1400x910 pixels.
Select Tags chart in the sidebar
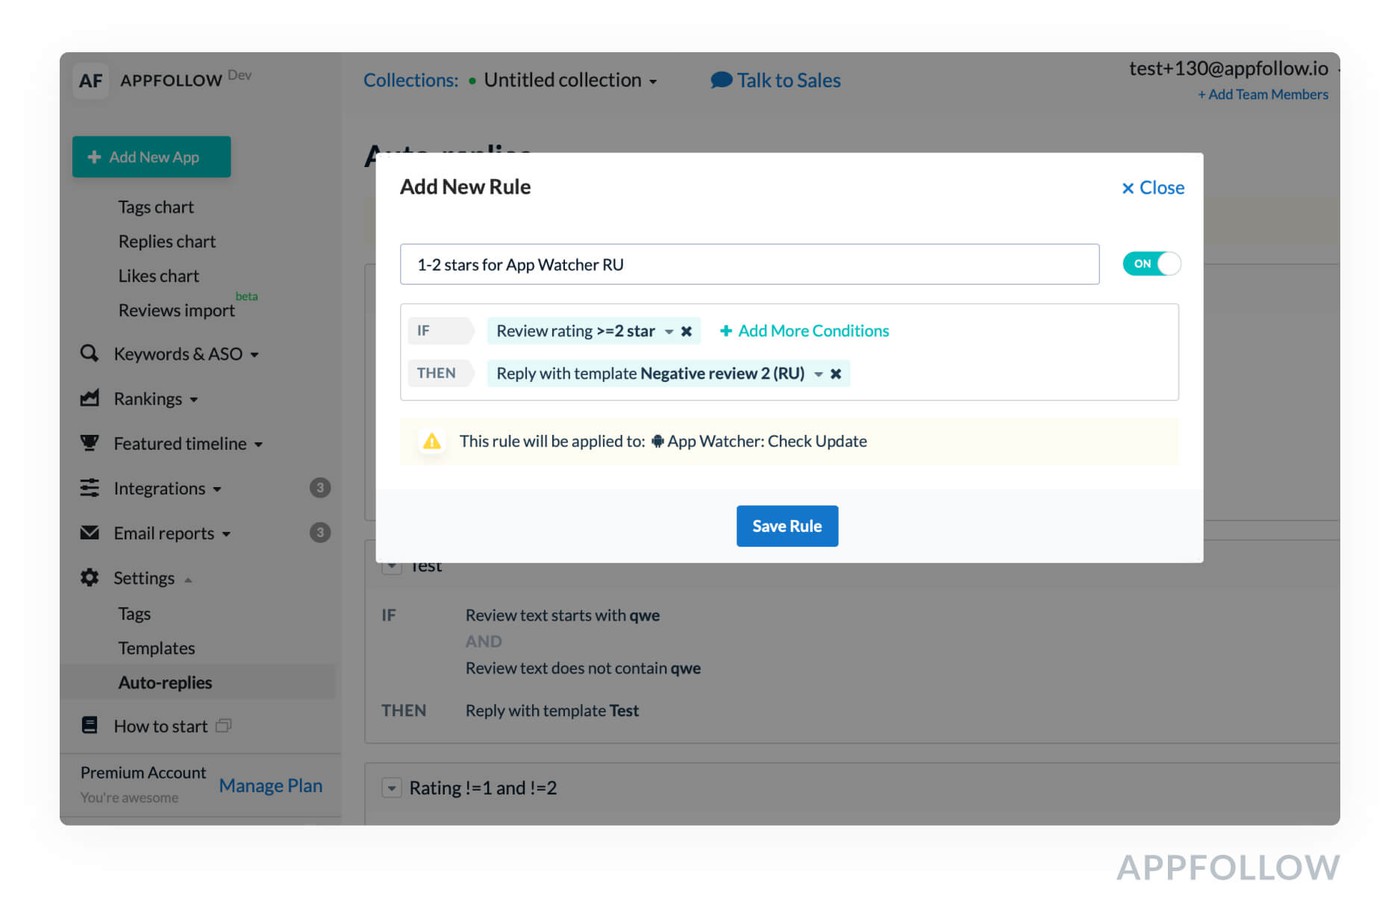click(x=156, y=207)
